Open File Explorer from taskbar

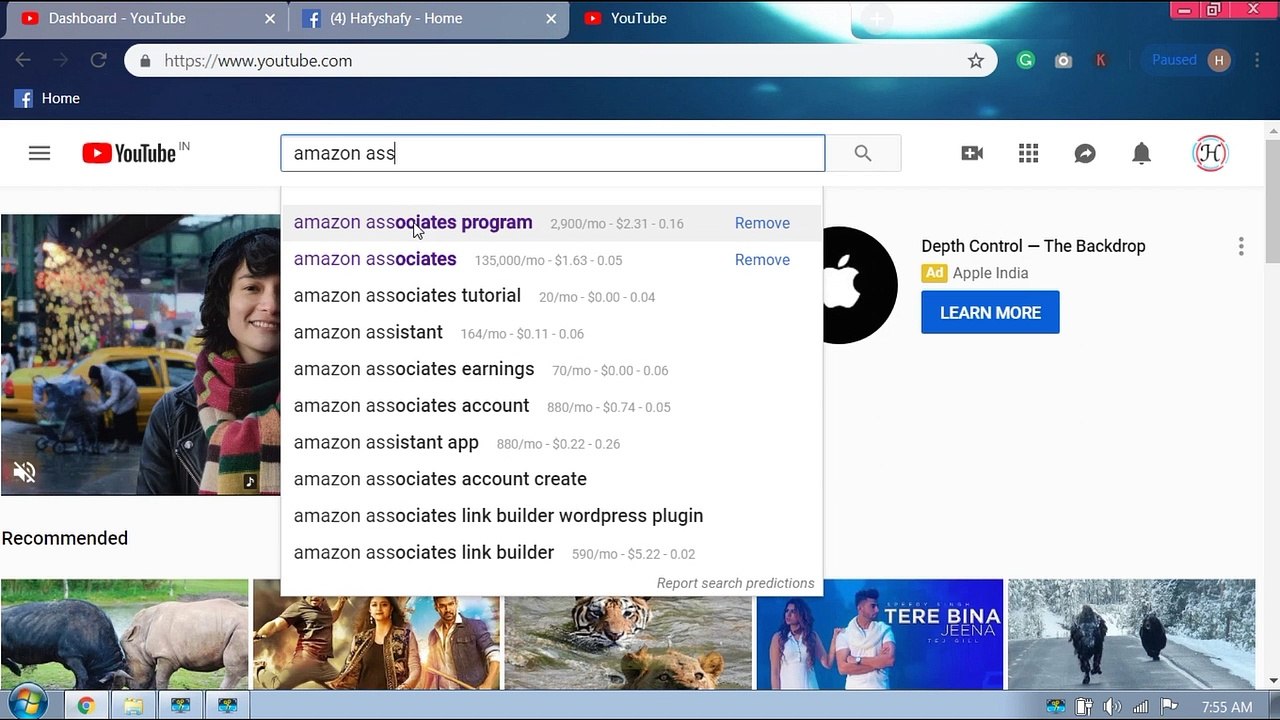[133, 706]
